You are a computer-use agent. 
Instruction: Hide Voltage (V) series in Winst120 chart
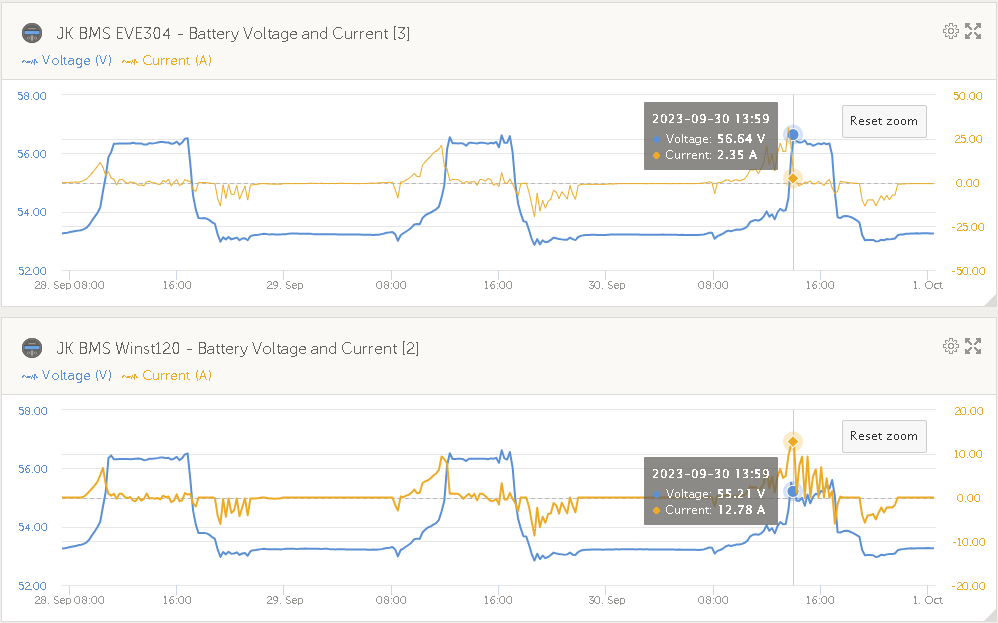tap(66, 376)
